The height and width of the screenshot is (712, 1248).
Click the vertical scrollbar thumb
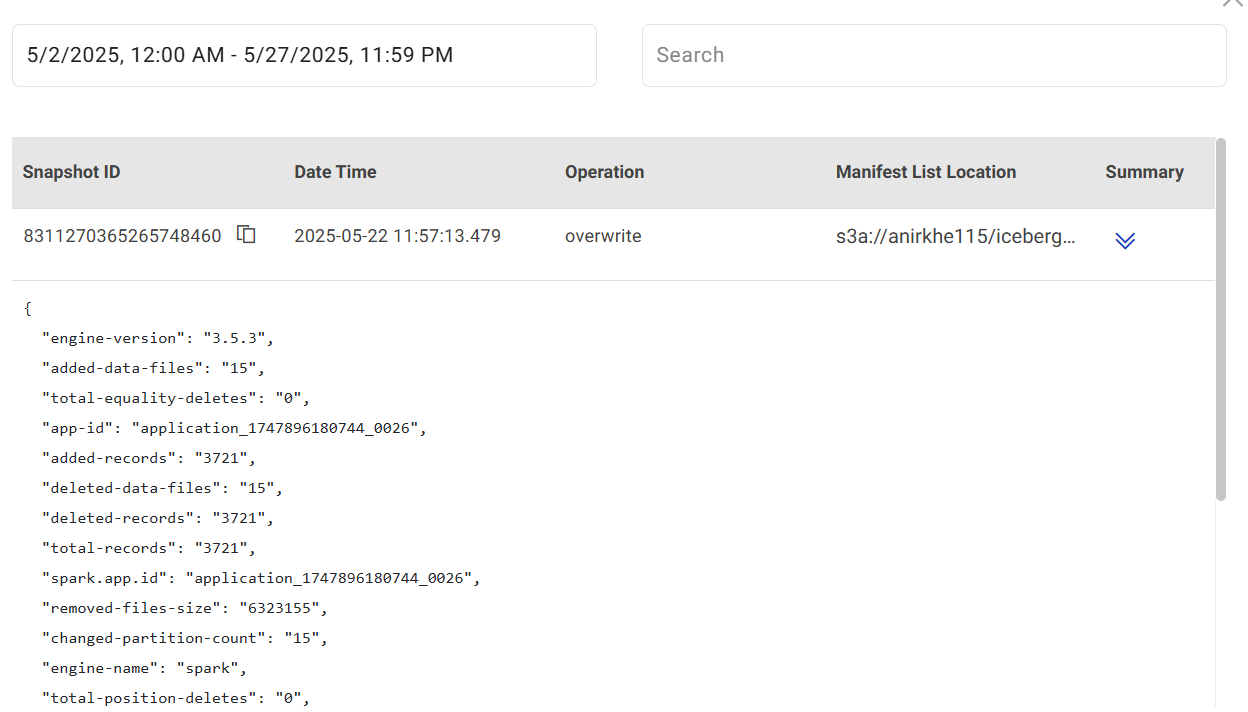pos(1220,320)
